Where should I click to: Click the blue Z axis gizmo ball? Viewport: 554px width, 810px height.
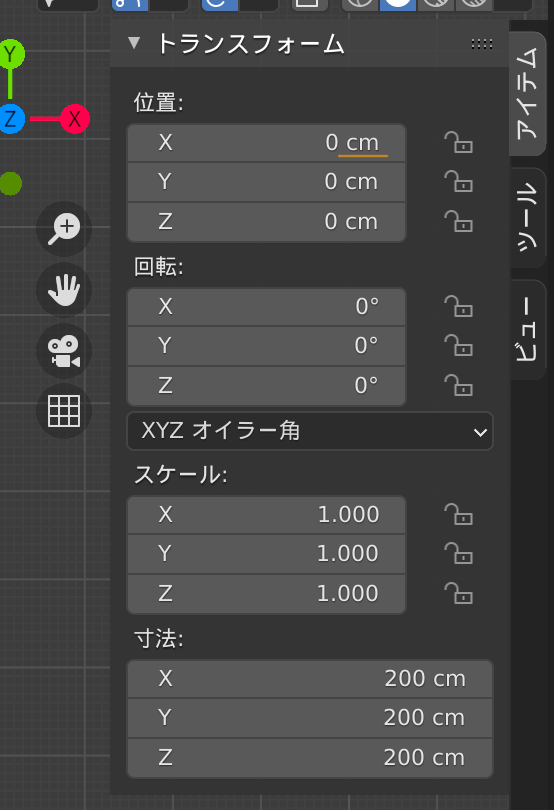(10, 119)
